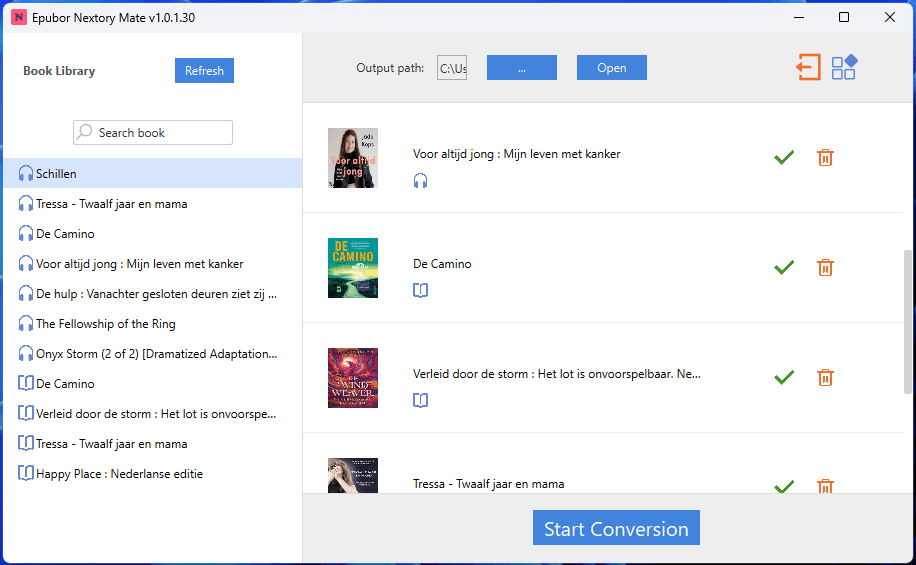
Task: Choose Happy Place : Nederlanse editie ebook
Action: [x=119, y=474]
